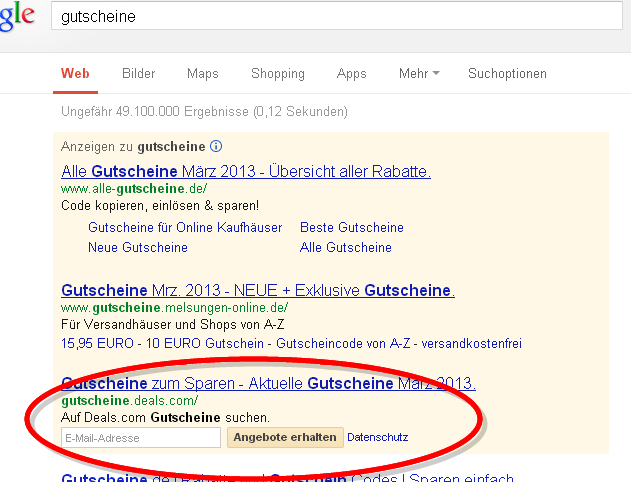Screen dimensions: 631x482
Task: Open Suchoptionen search tools
Action: 507,74
